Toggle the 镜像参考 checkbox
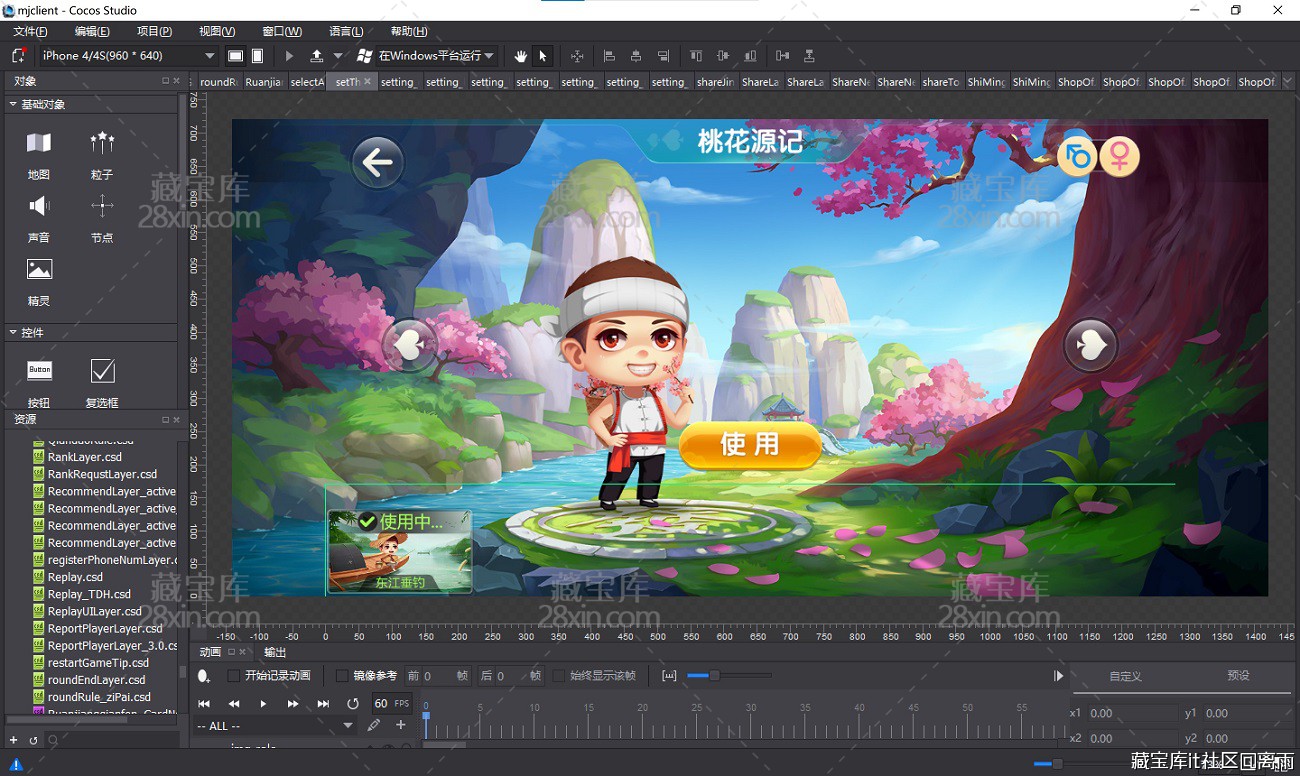Image resolution: width=1300 pixels, height=776 pixels. tap(342, 676)
